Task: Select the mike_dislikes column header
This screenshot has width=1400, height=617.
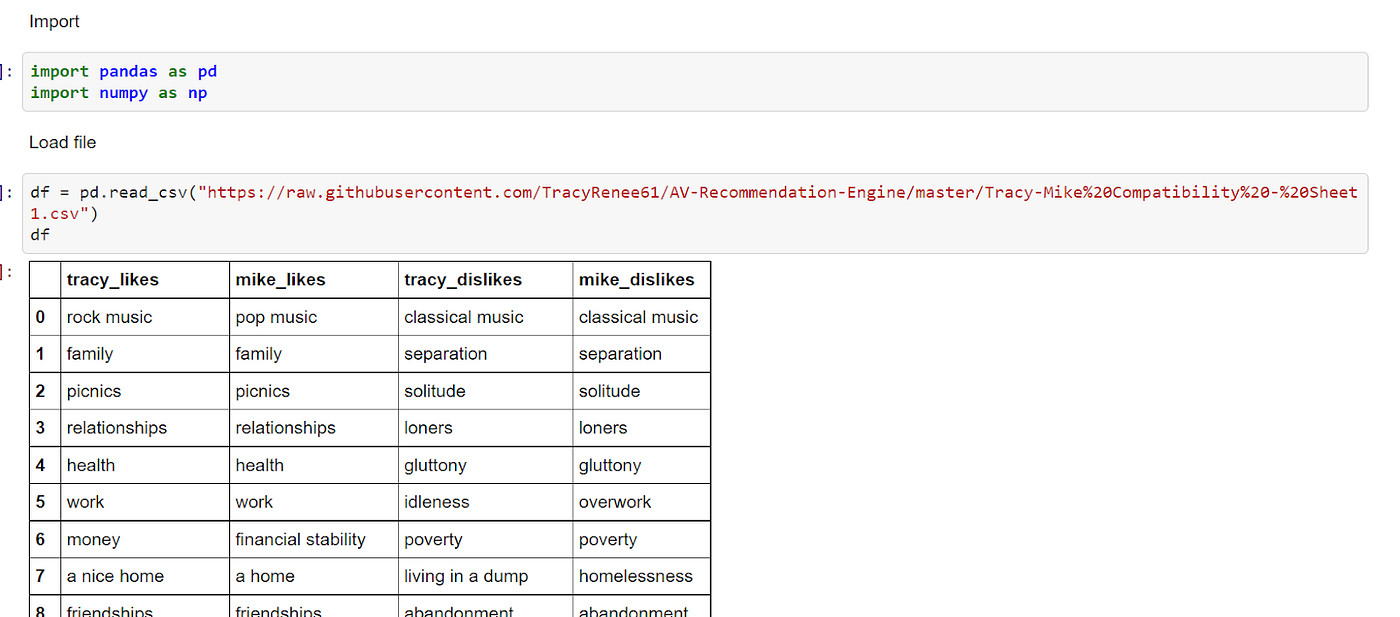Action: pyautogui.click(x=637, y=280)
